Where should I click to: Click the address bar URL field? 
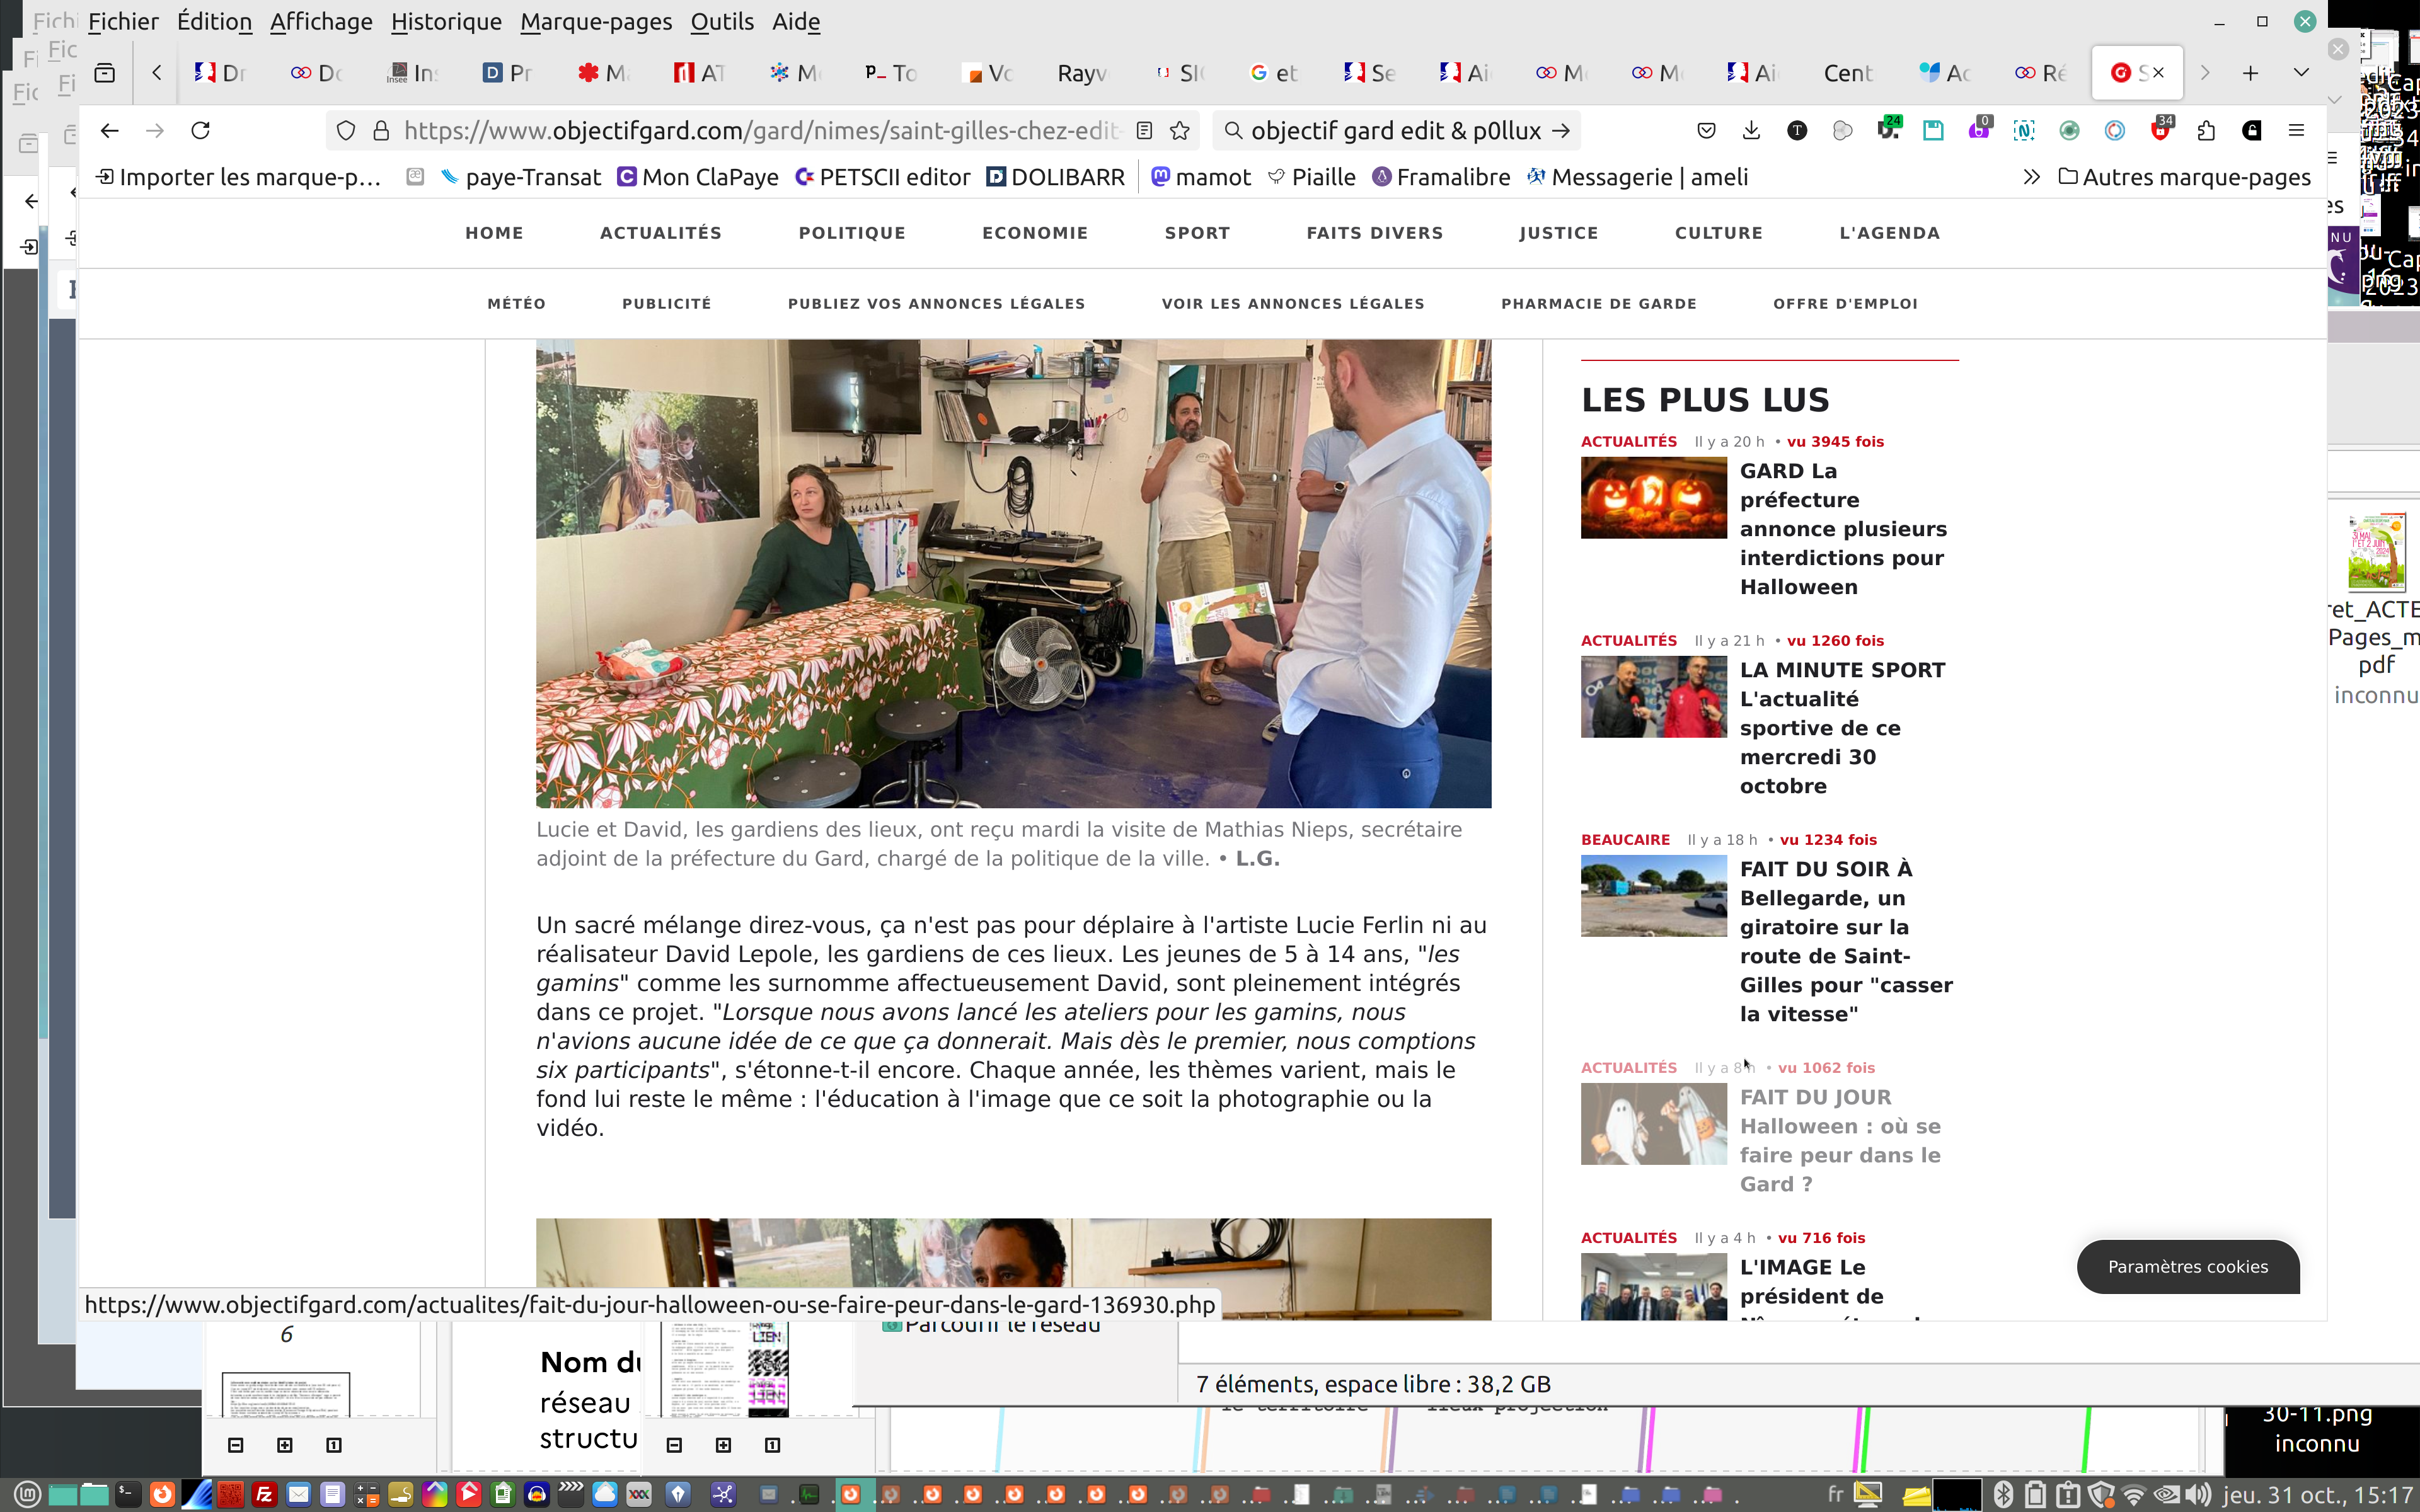click(x=760, y=131)
